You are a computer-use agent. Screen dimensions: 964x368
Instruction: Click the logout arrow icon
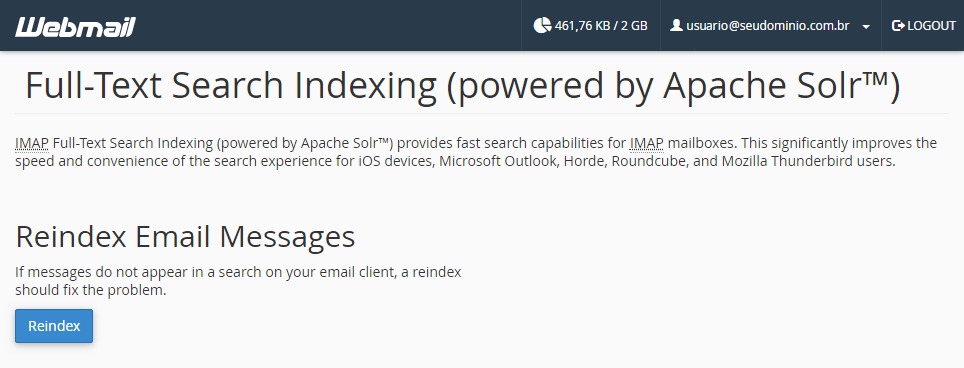pyautogui.click(x=898, y=26)
